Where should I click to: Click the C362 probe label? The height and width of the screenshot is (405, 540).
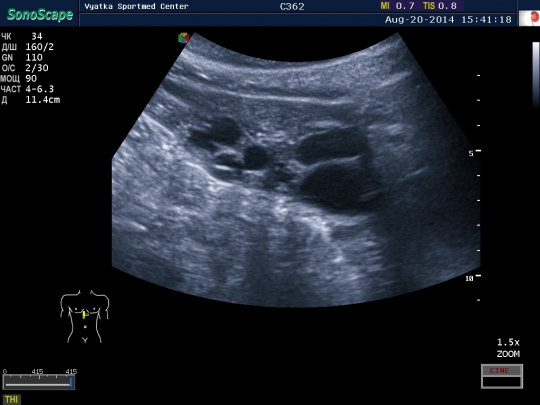[x=292, y=7]
